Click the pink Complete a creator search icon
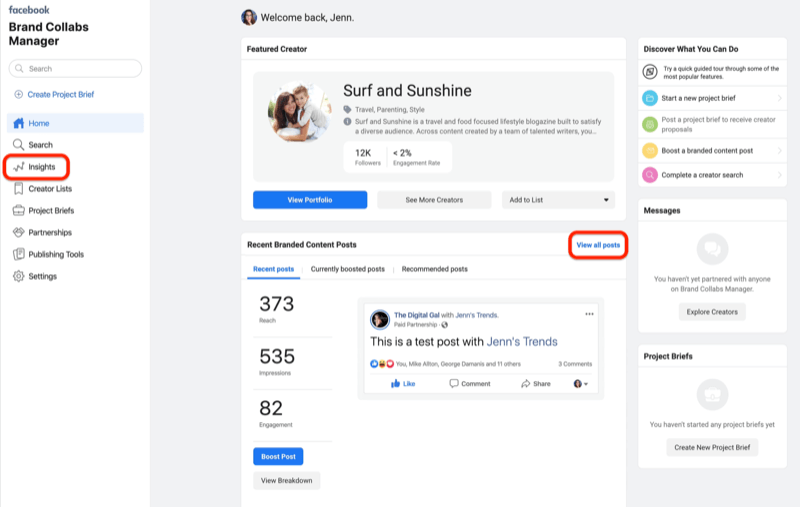This screenshot has height=507, width=800. tap(649, 175)
